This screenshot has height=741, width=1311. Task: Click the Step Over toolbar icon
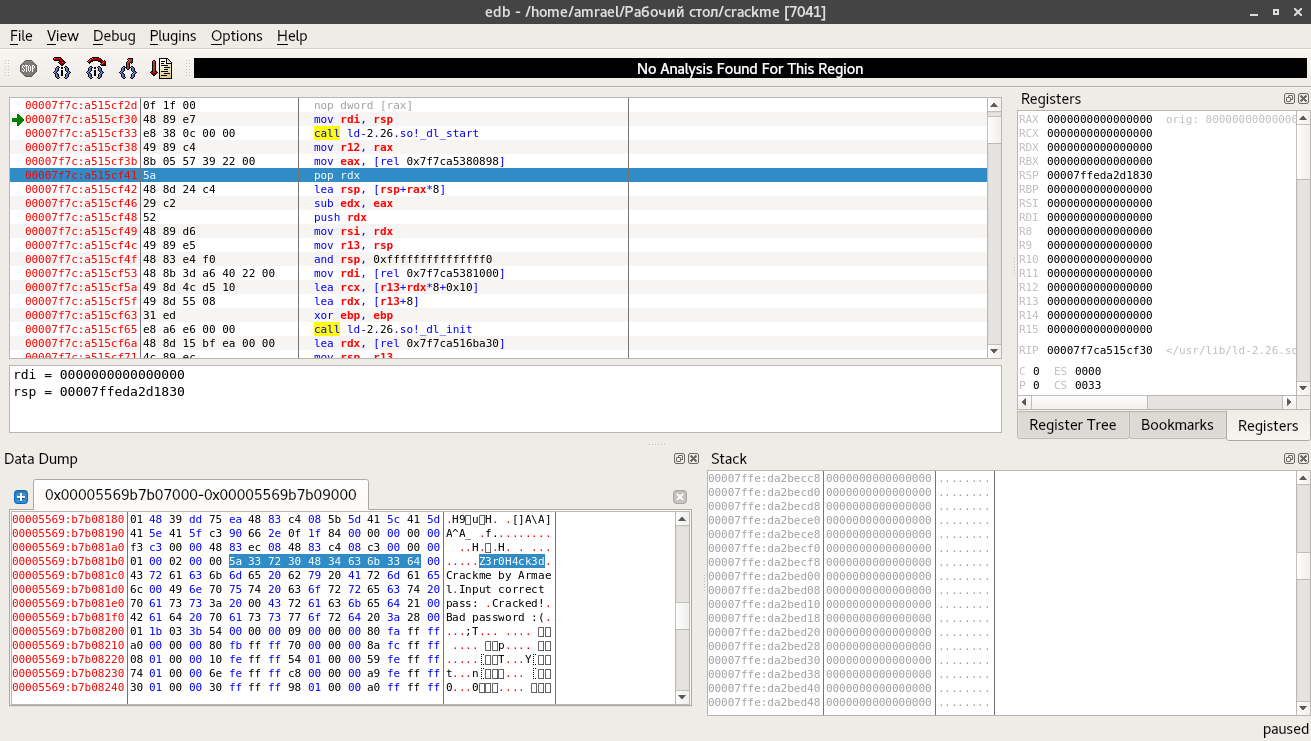click(x=95, y=69)
